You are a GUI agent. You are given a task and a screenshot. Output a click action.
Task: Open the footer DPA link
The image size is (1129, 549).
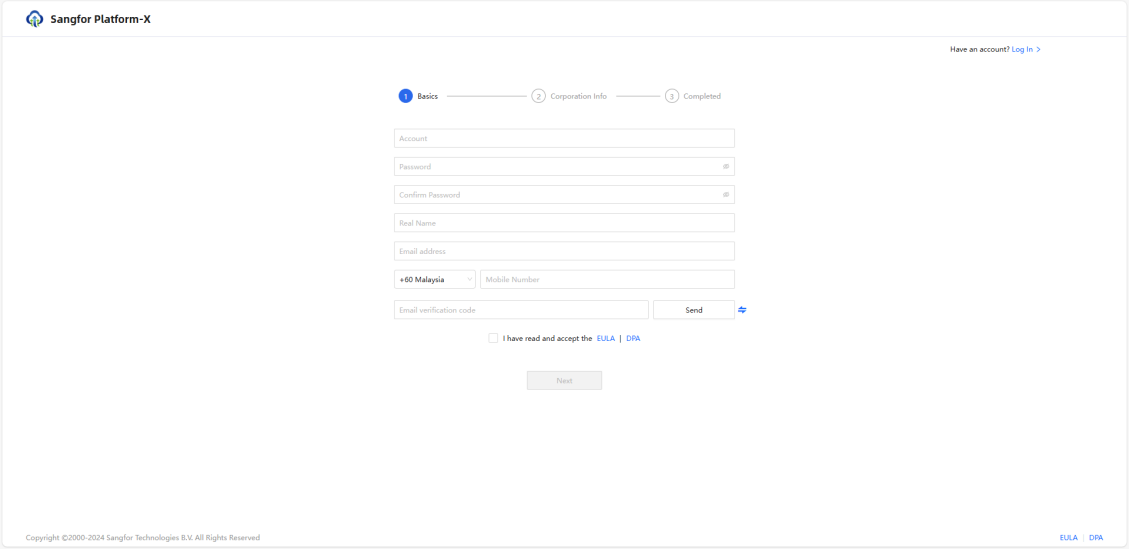1096,537
